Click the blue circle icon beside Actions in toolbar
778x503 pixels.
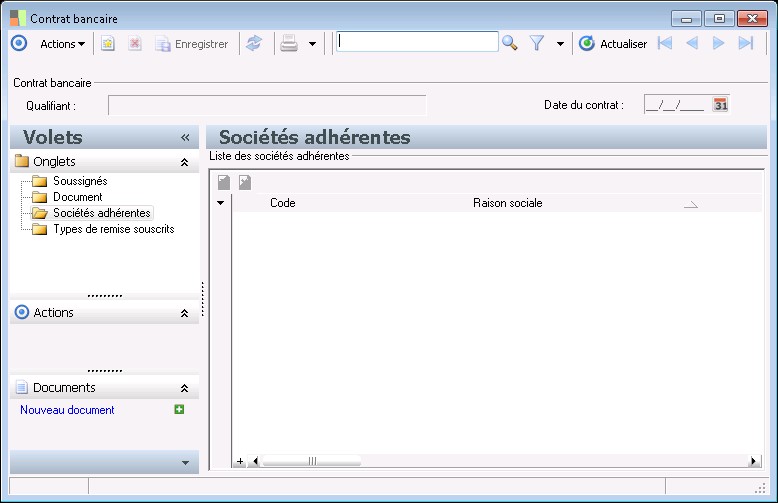pos(19,43)
